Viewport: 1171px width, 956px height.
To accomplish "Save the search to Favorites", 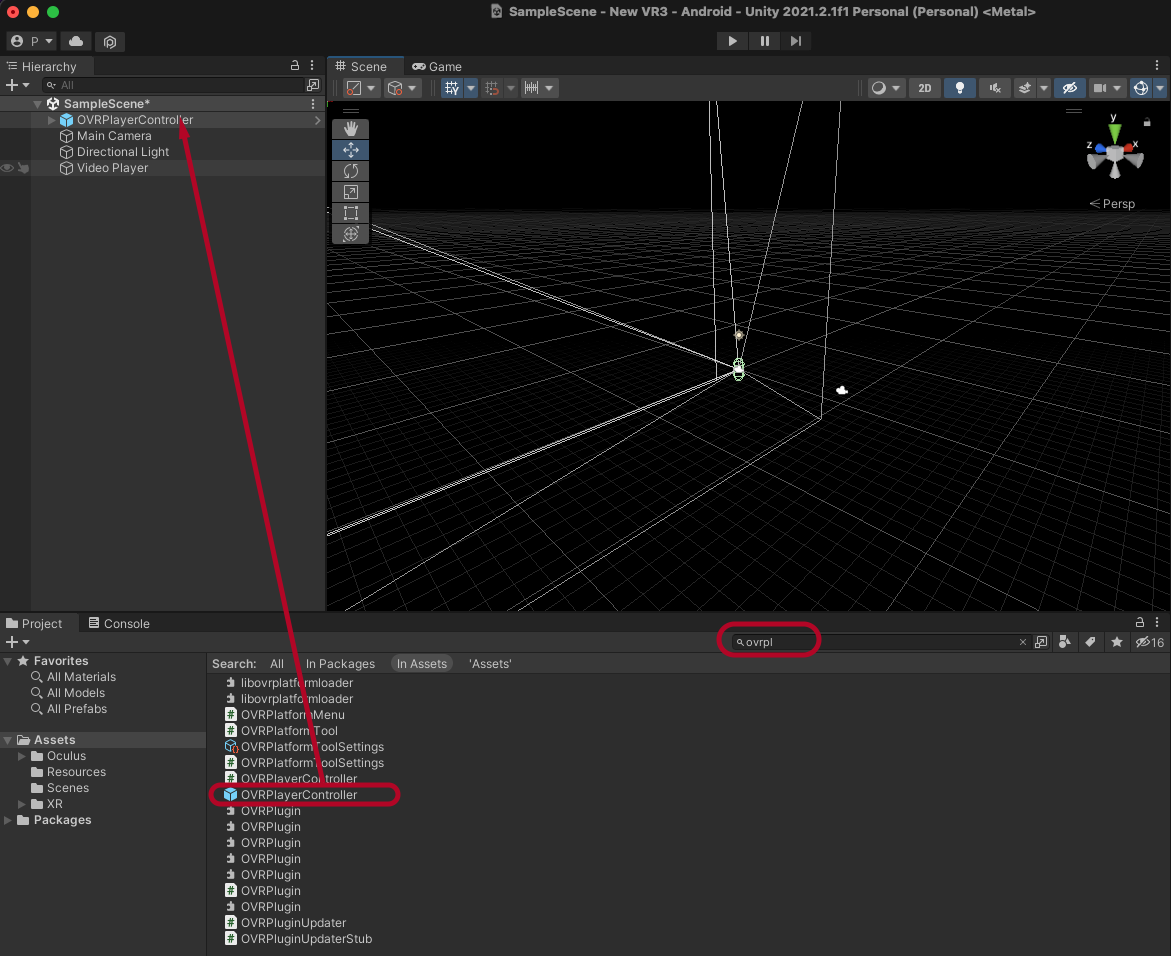I will [x=1116, y=642].
